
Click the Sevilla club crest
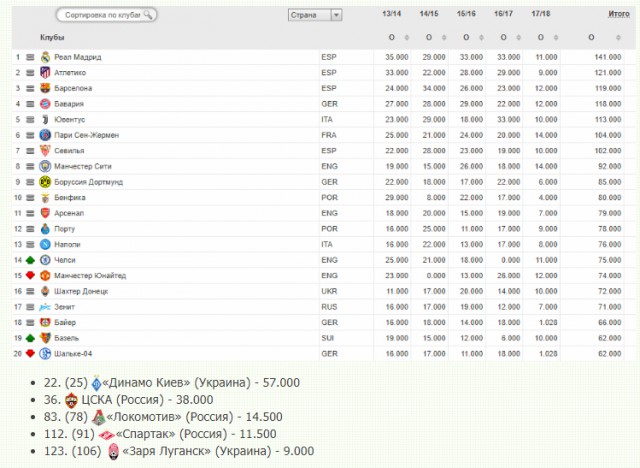[x=45, y=151]
